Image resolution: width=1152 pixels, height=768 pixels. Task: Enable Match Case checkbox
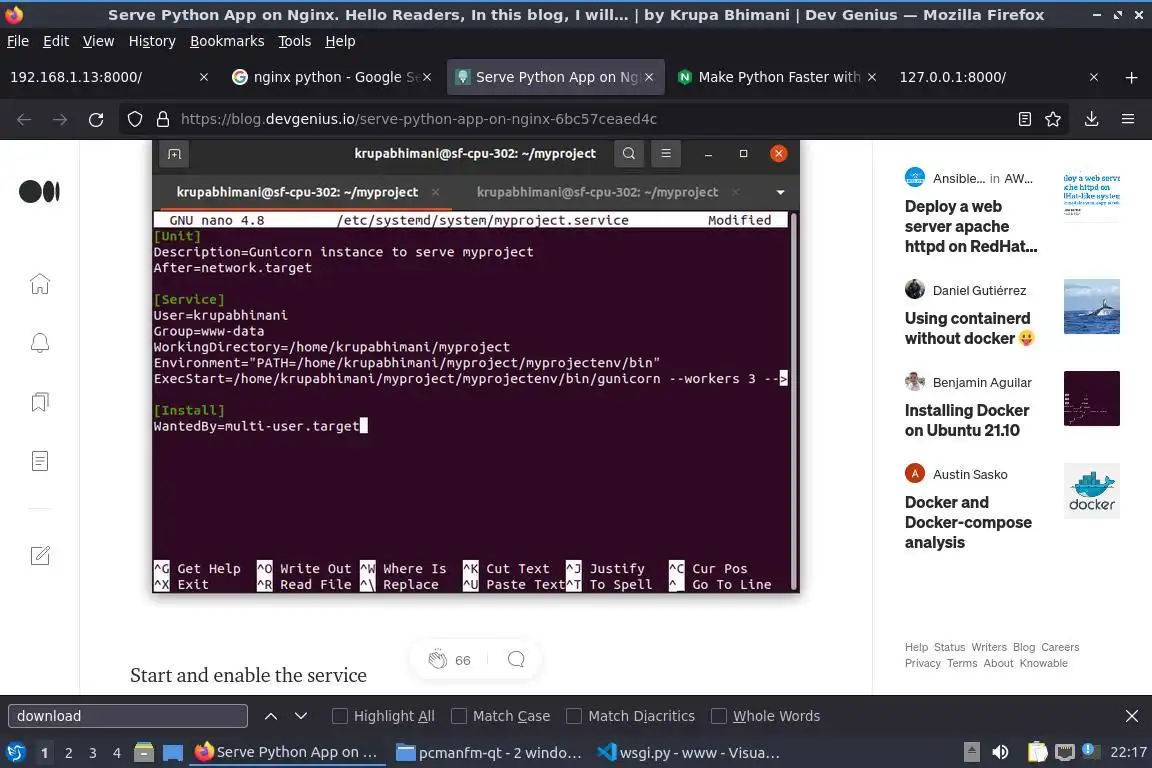[x=458, y=716]
